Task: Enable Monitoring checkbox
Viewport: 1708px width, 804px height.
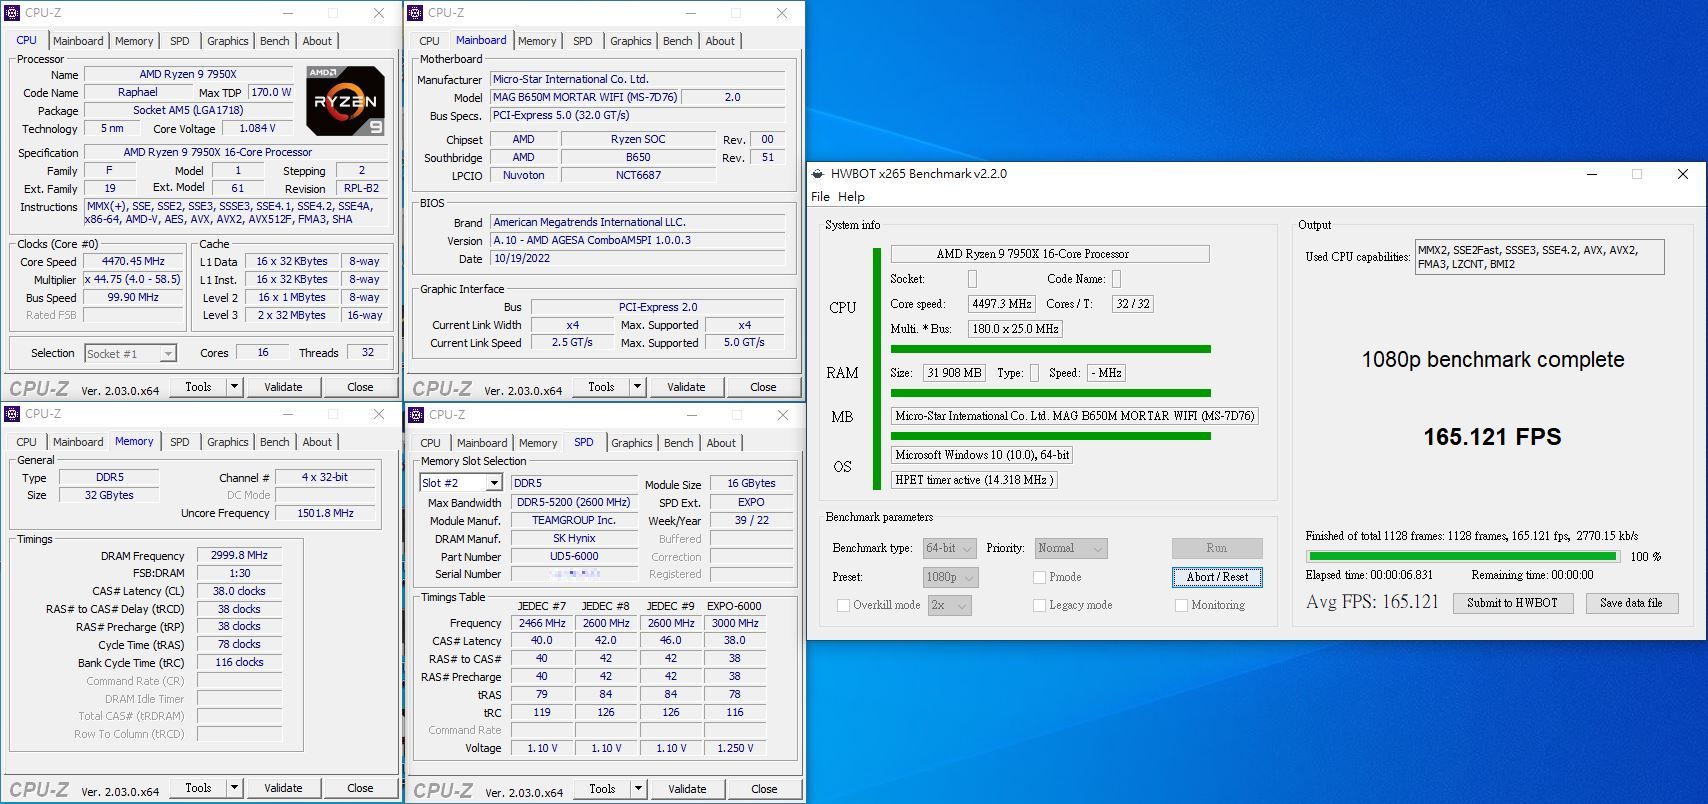Action: pyautogui.click(x=1181, y=605)
